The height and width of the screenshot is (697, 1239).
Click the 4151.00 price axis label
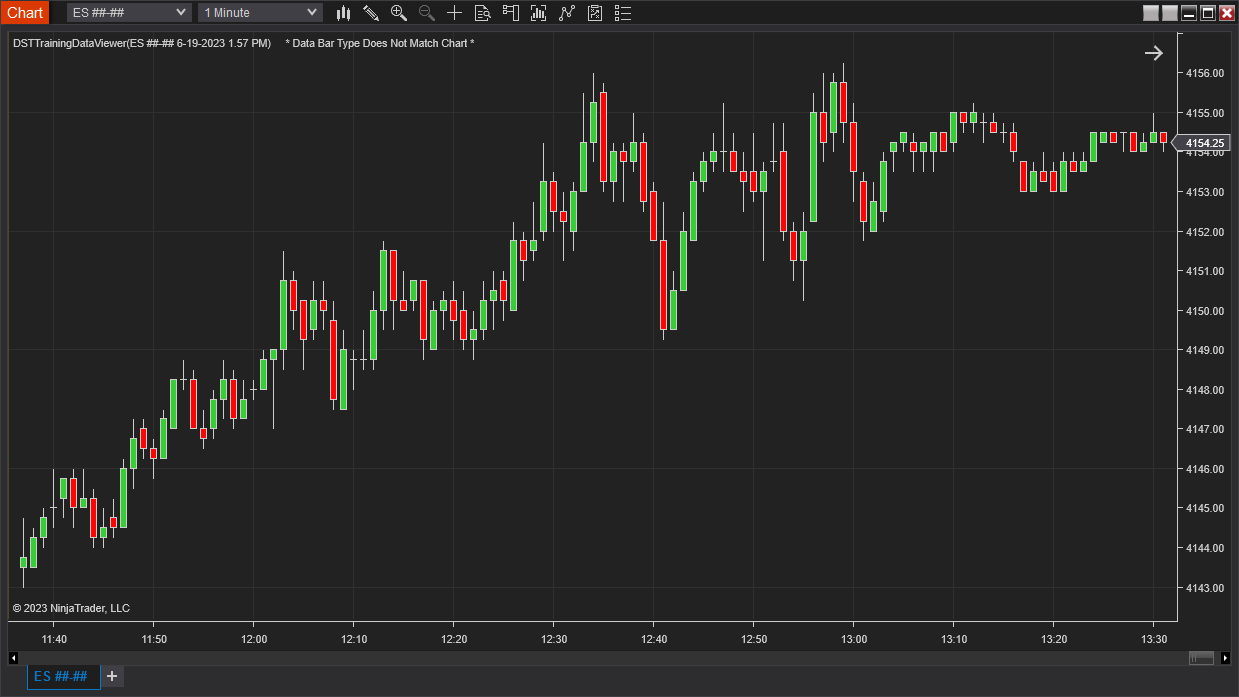coord(1204,271)
